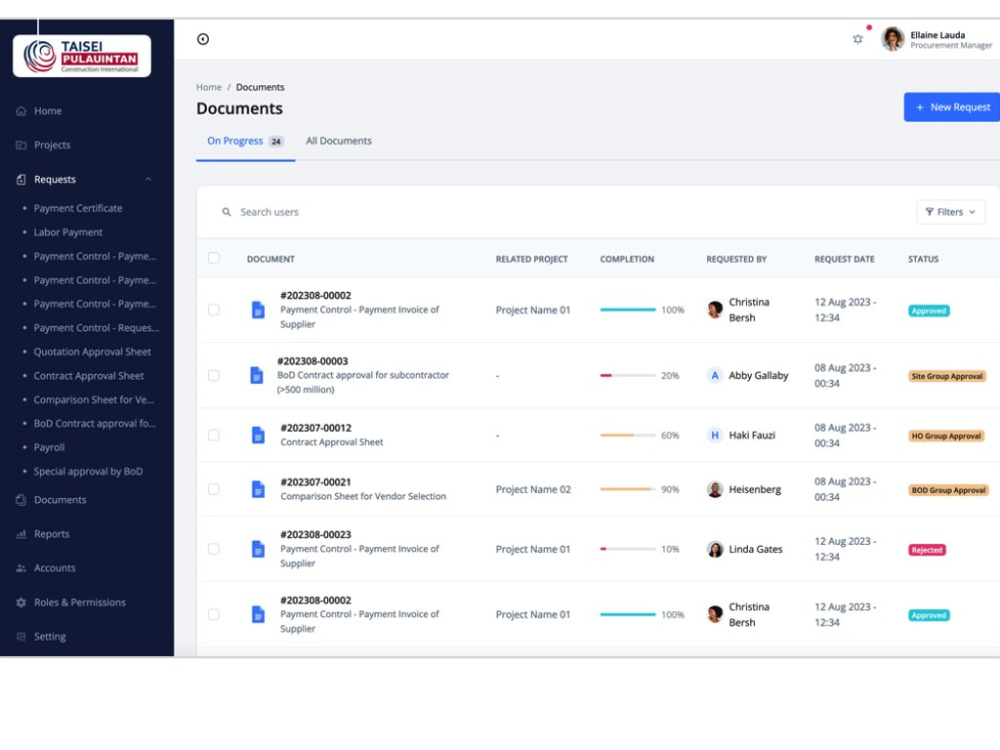Image resolution: width=1000 pixels, height=750 pixels.
Task: Click the HO Group Approval status badge
Action: coord(946,437)
